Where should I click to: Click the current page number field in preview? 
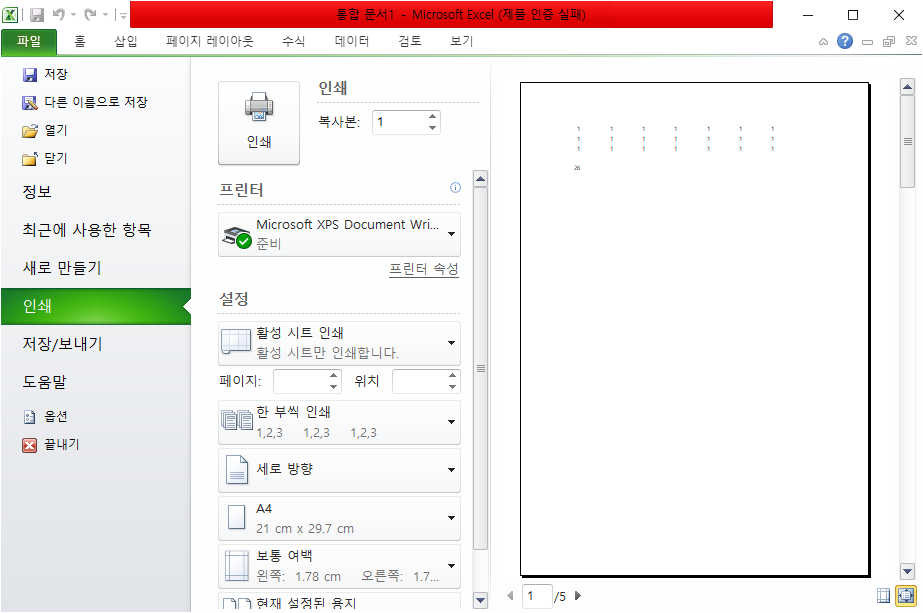point(537,597)
